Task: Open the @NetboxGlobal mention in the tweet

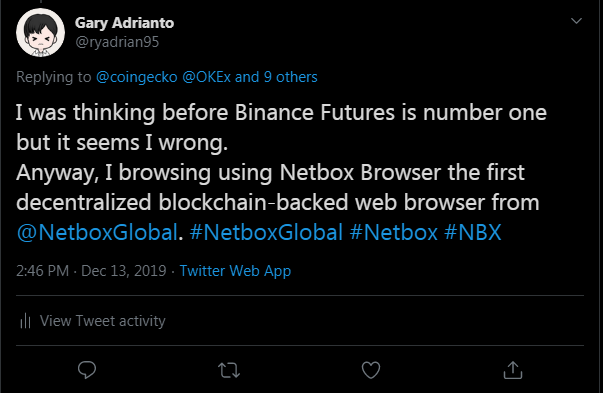Action: [x=97, y=233]
